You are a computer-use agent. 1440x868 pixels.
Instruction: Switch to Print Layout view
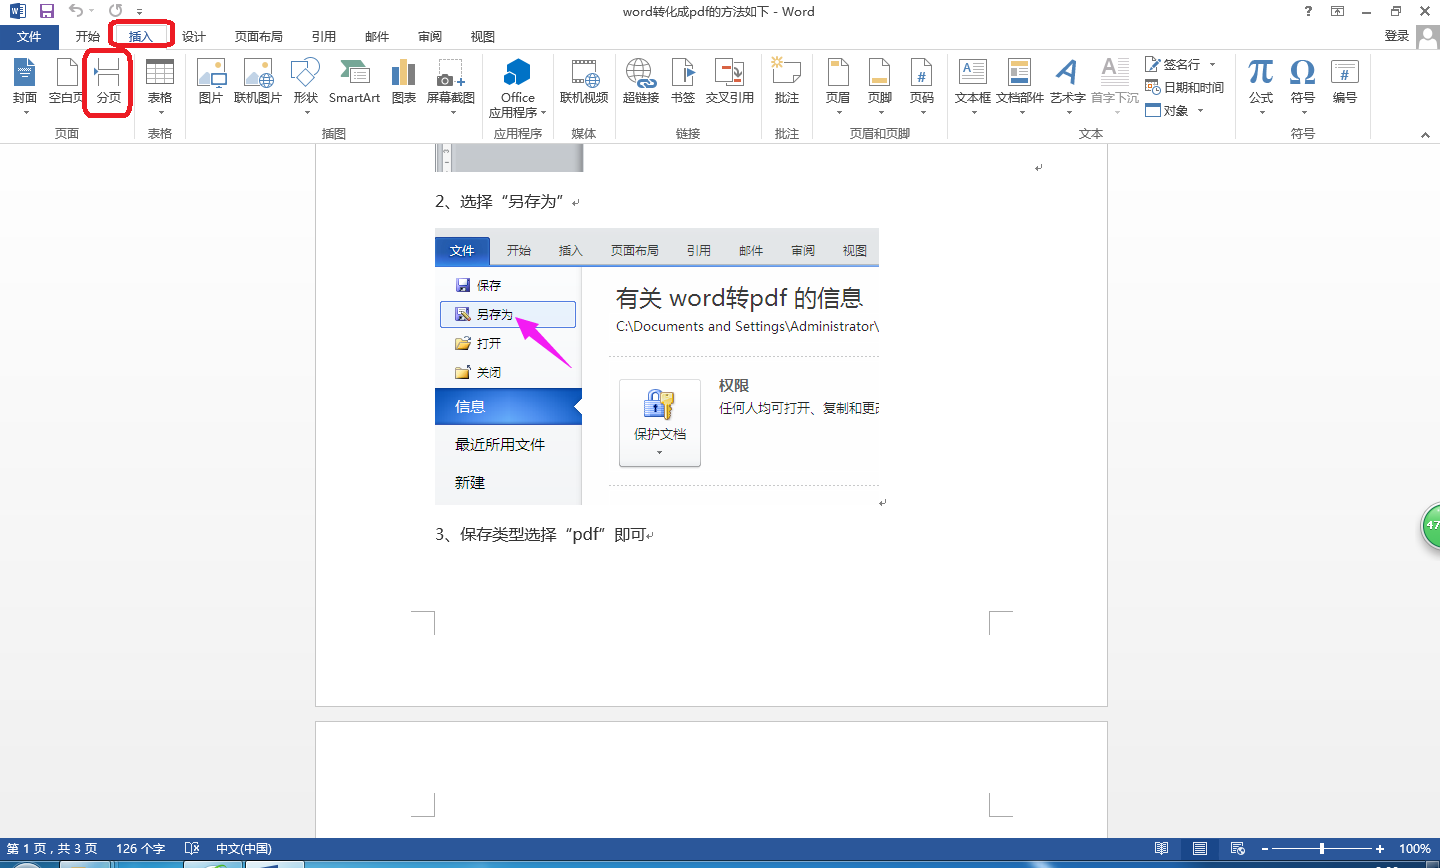coord(1200,848)
